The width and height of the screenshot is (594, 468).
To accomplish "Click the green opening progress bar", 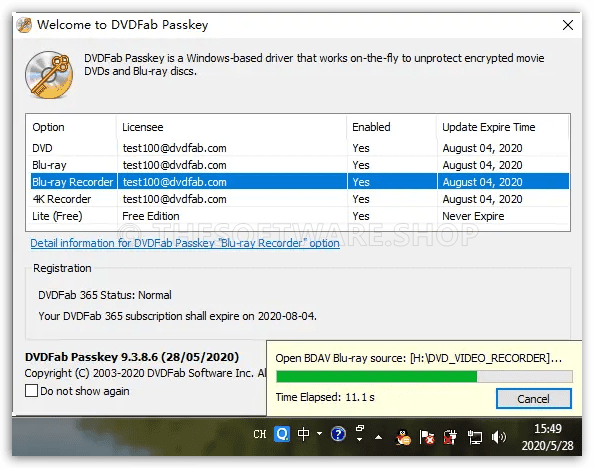I will pos(424,376).
